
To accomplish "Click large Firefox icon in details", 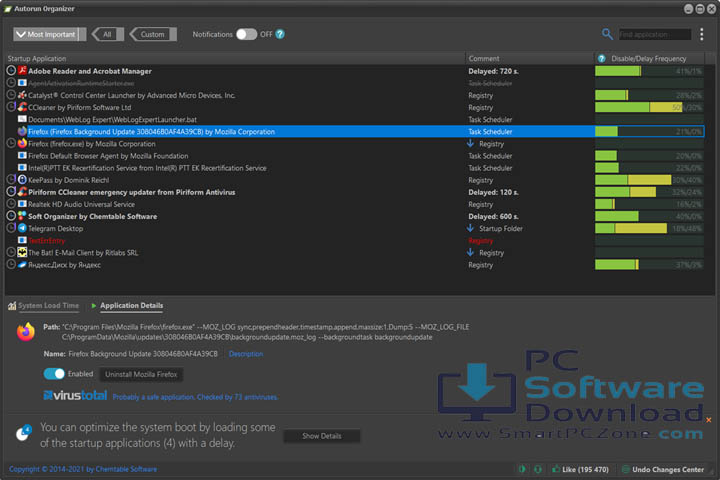I will point(26,332).
